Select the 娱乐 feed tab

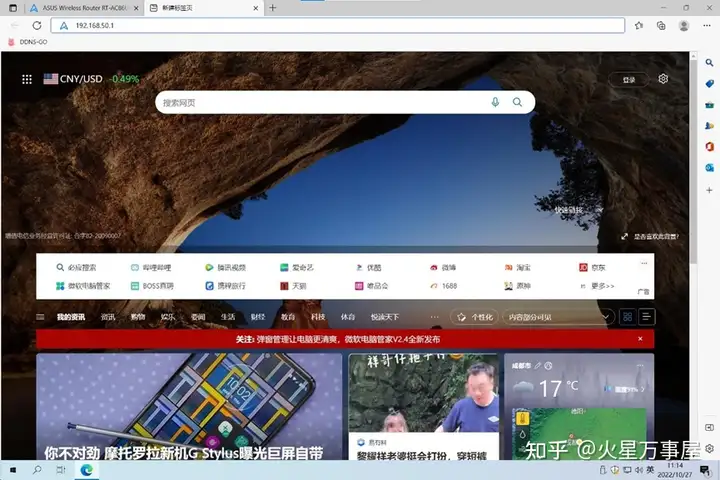pos(168,317)
